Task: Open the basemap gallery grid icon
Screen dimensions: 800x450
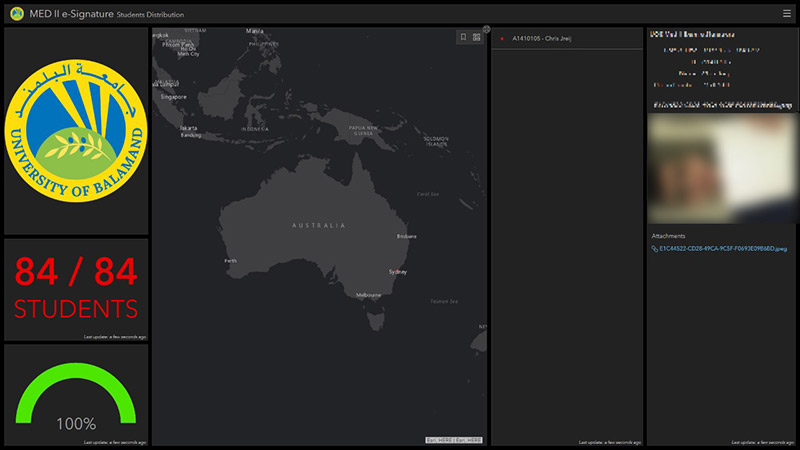Action: click(477, 37)
